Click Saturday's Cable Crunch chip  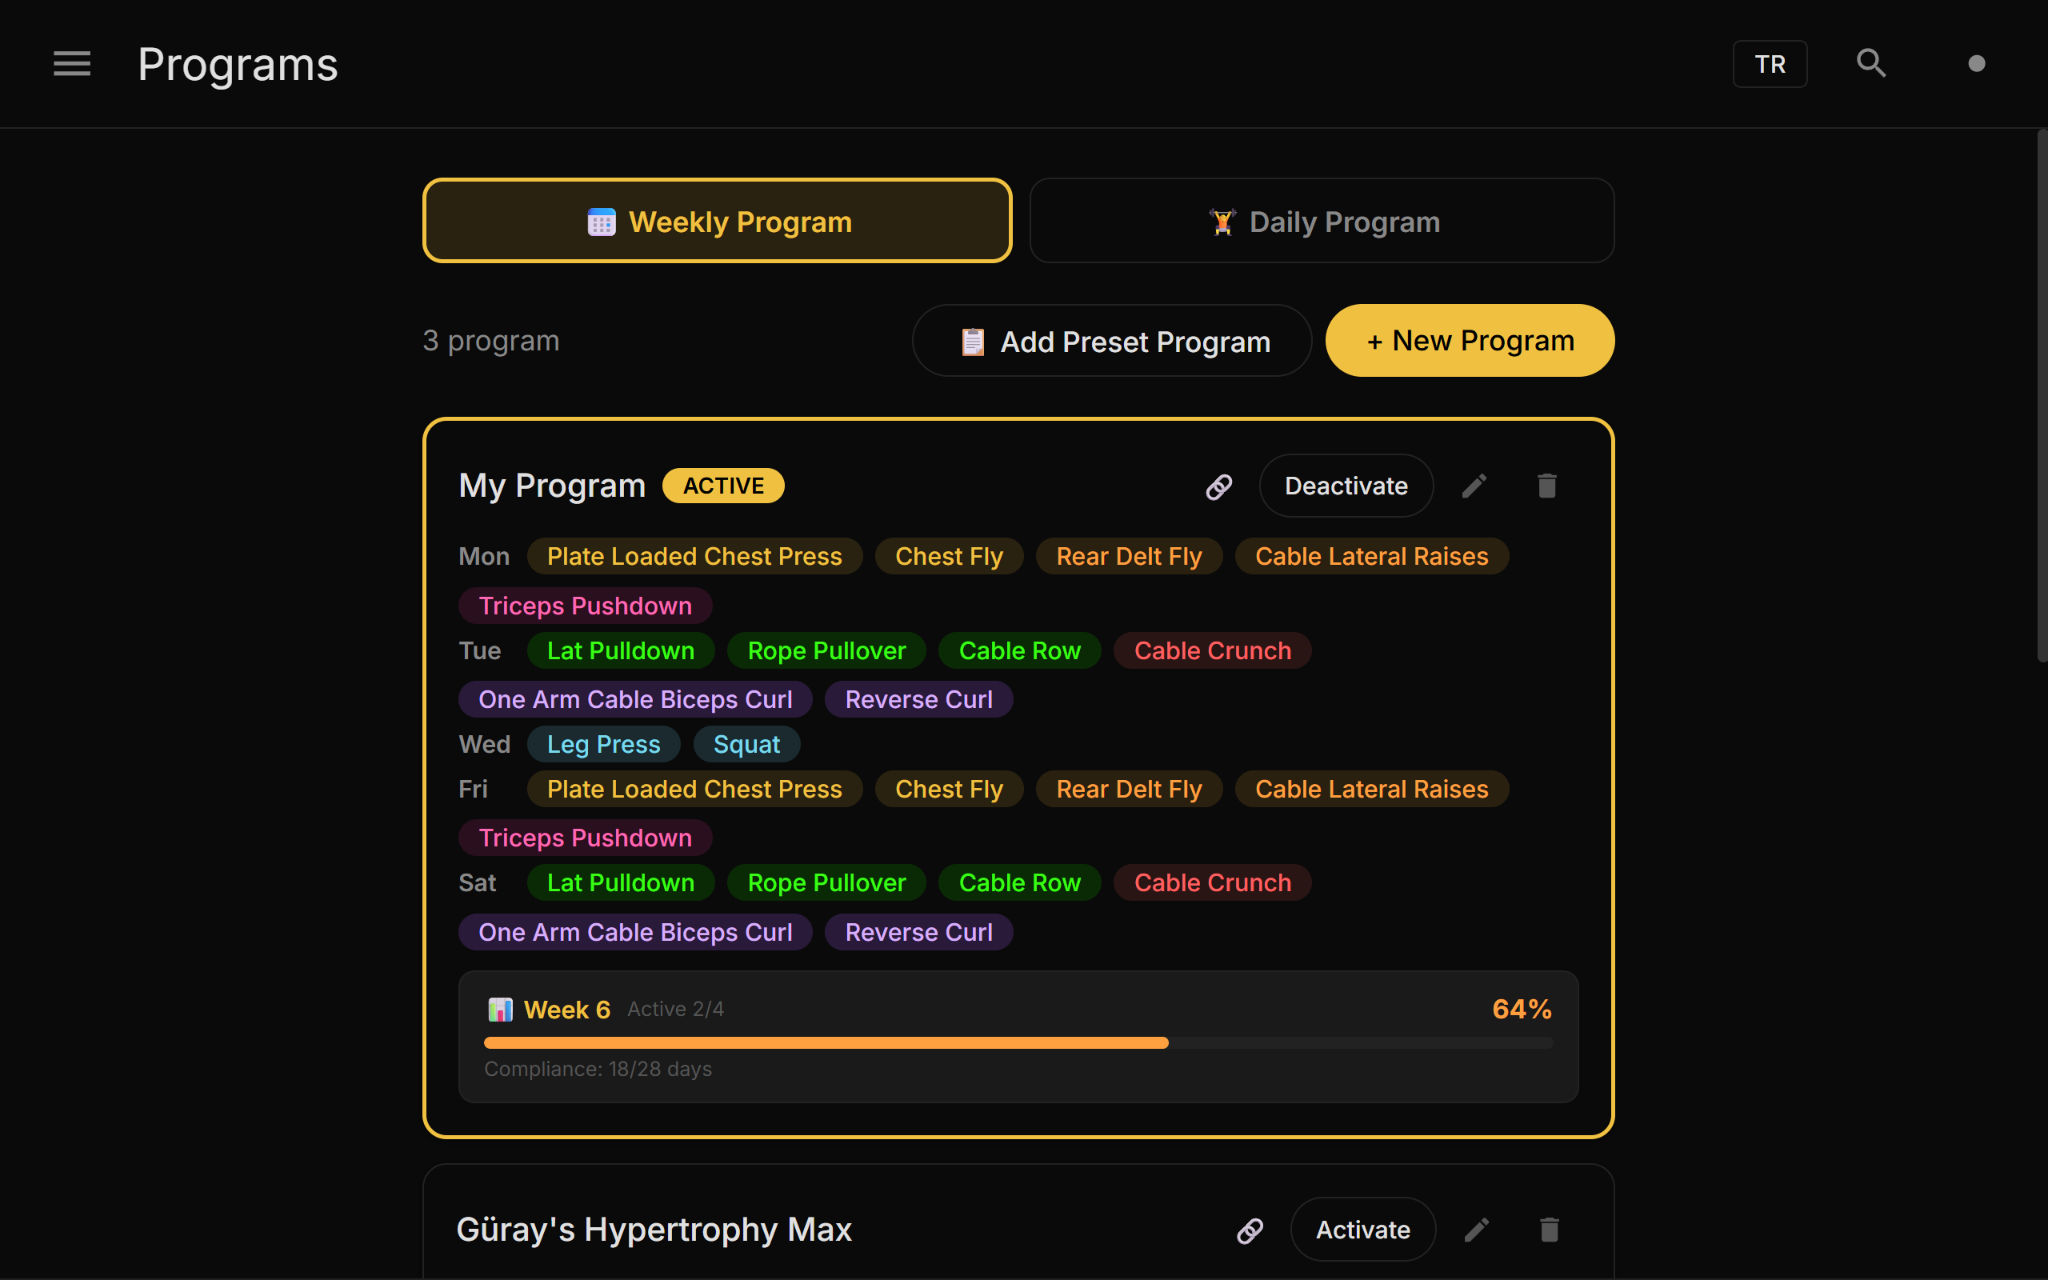pos(1212,883)
